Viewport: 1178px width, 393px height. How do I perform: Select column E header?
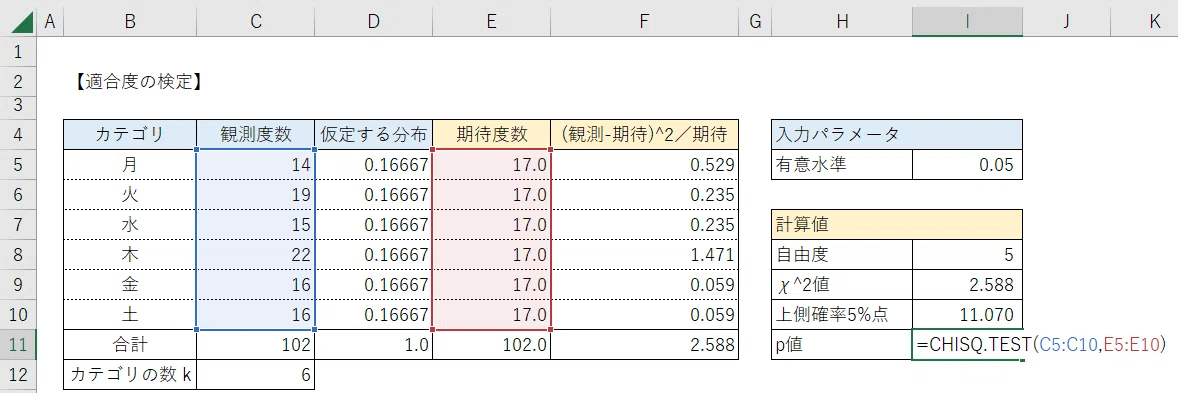(x=491, y=22)
